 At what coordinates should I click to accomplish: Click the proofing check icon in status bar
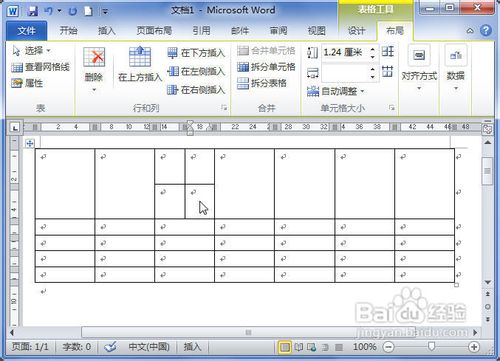click(x=110, y=347)
